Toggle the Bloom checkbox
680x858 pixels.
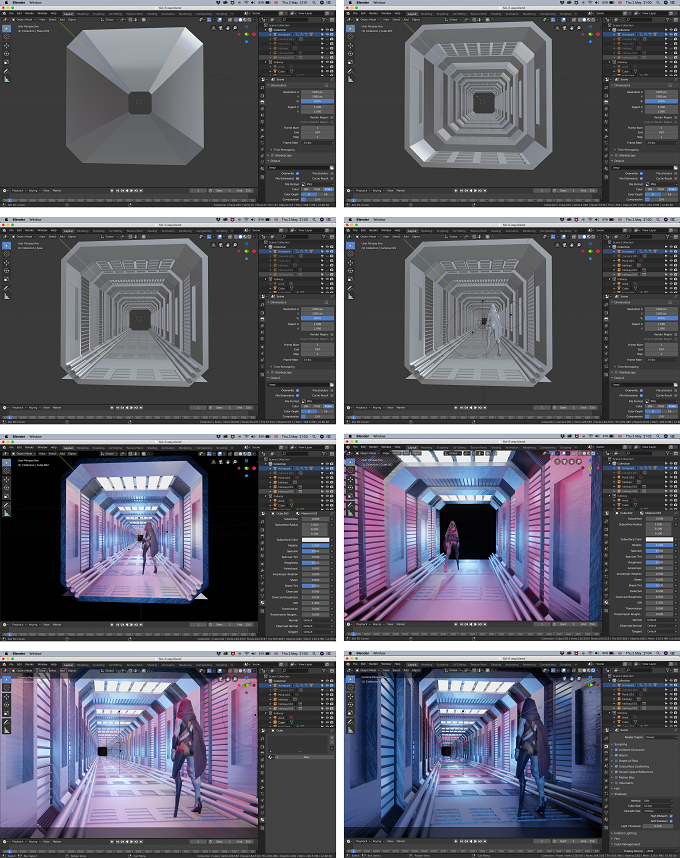coord(617,755)
